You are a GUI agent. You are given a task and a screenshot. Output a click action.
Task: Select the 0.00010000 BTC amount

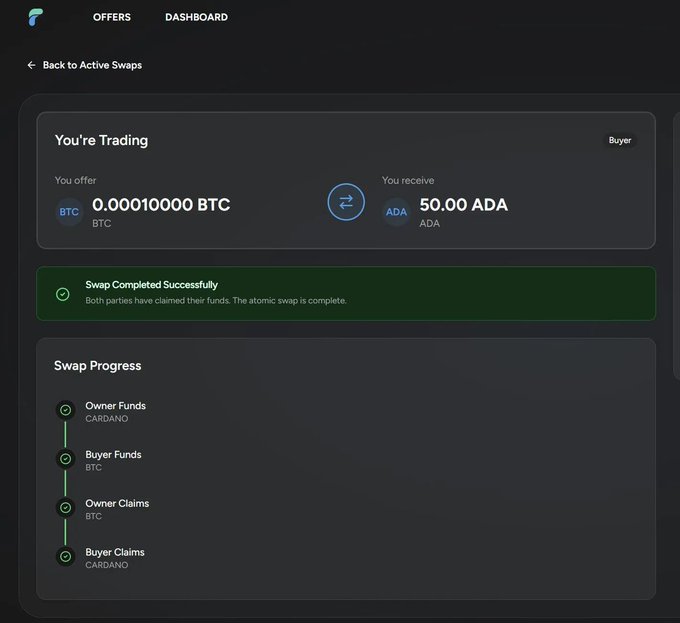click(161, 205)
